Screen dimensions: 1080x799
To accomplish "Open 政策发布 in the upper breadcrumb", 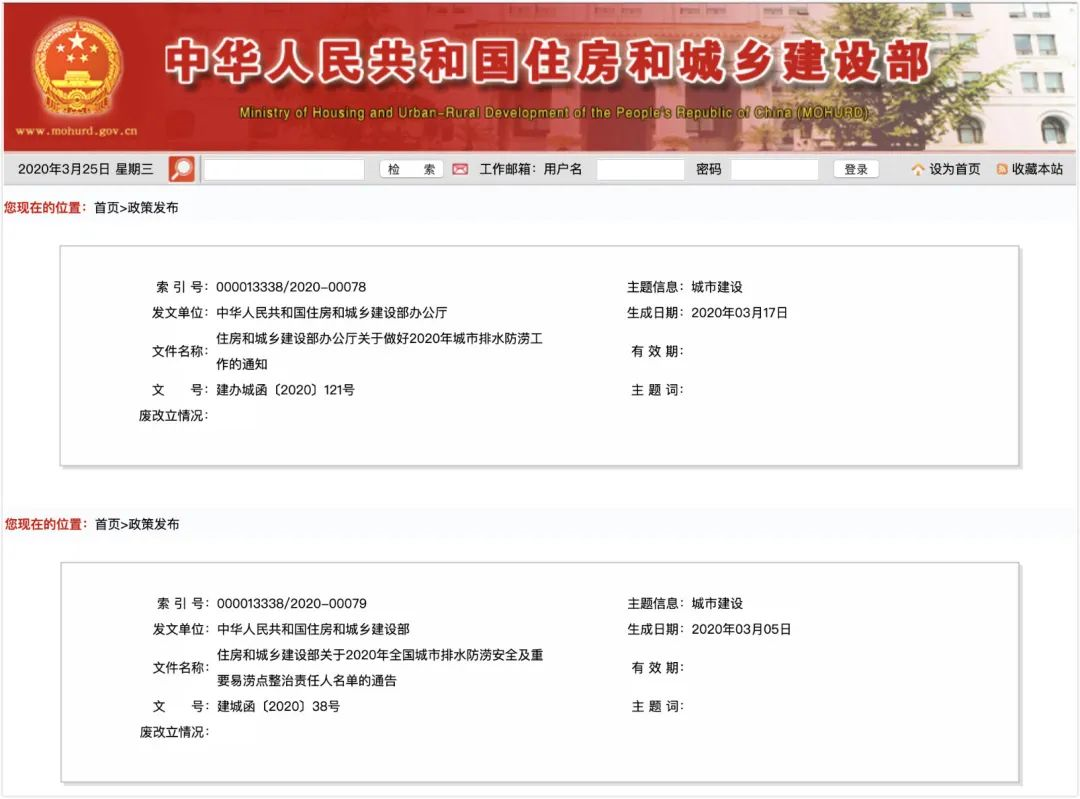I will coord(153,208).
